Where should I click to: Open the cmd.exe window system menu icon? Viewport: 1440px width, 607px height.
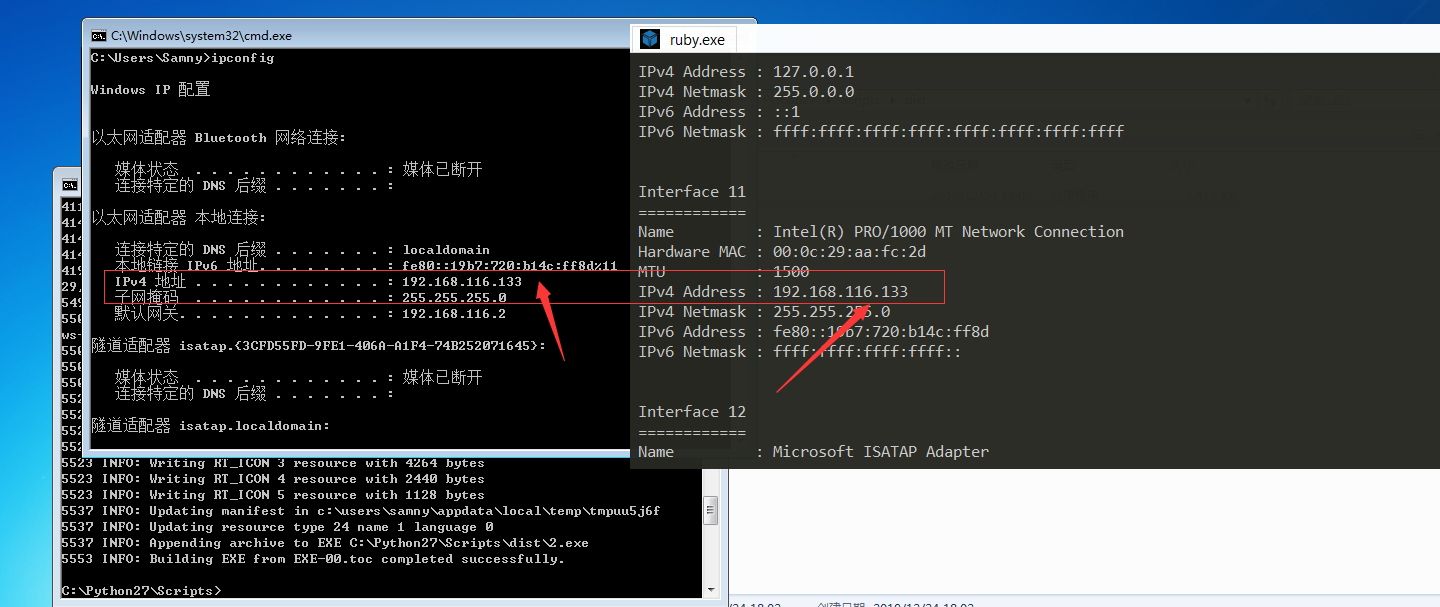(x=98, y=35)
